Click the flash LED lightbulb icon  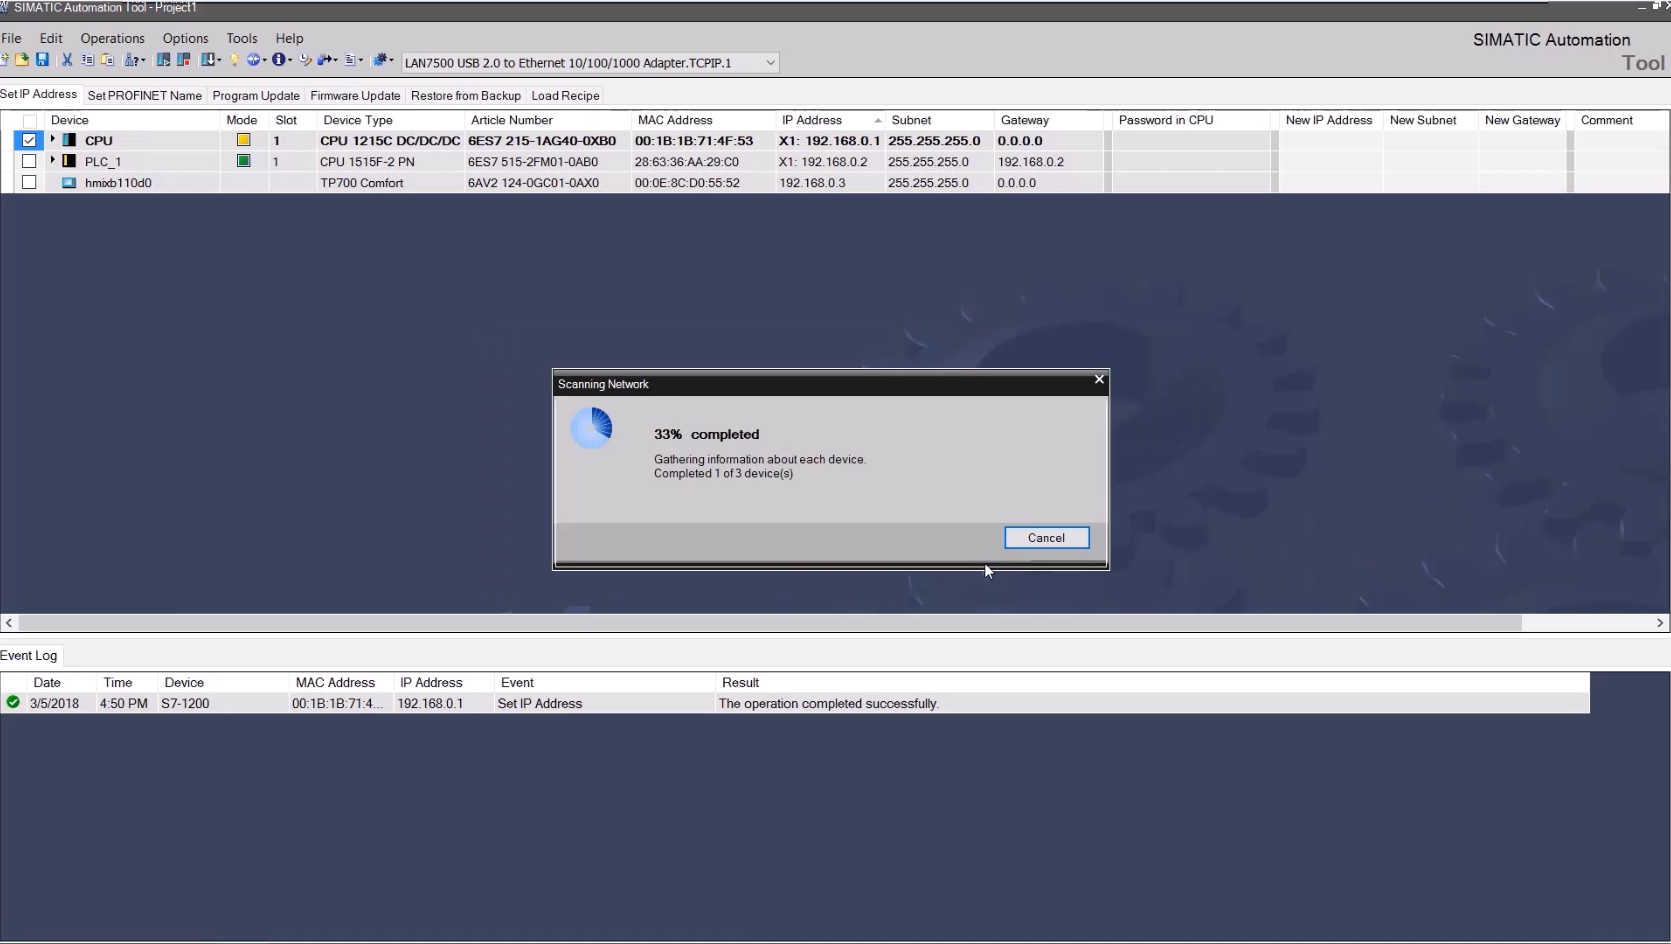point(234,60)
